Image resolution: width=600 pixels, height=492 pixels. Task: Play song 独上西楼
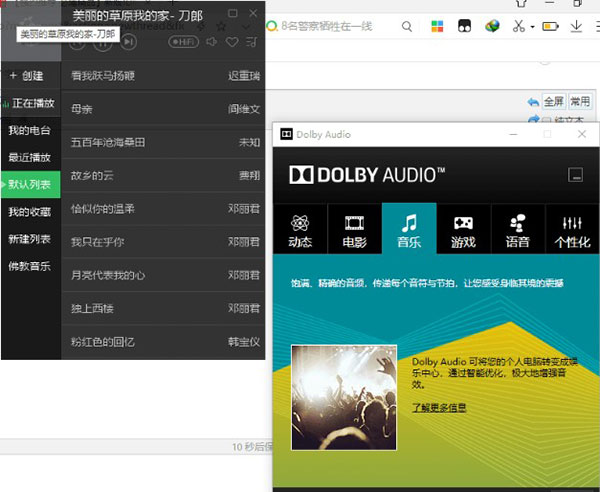pyautogui.click(x=163, y=308)
